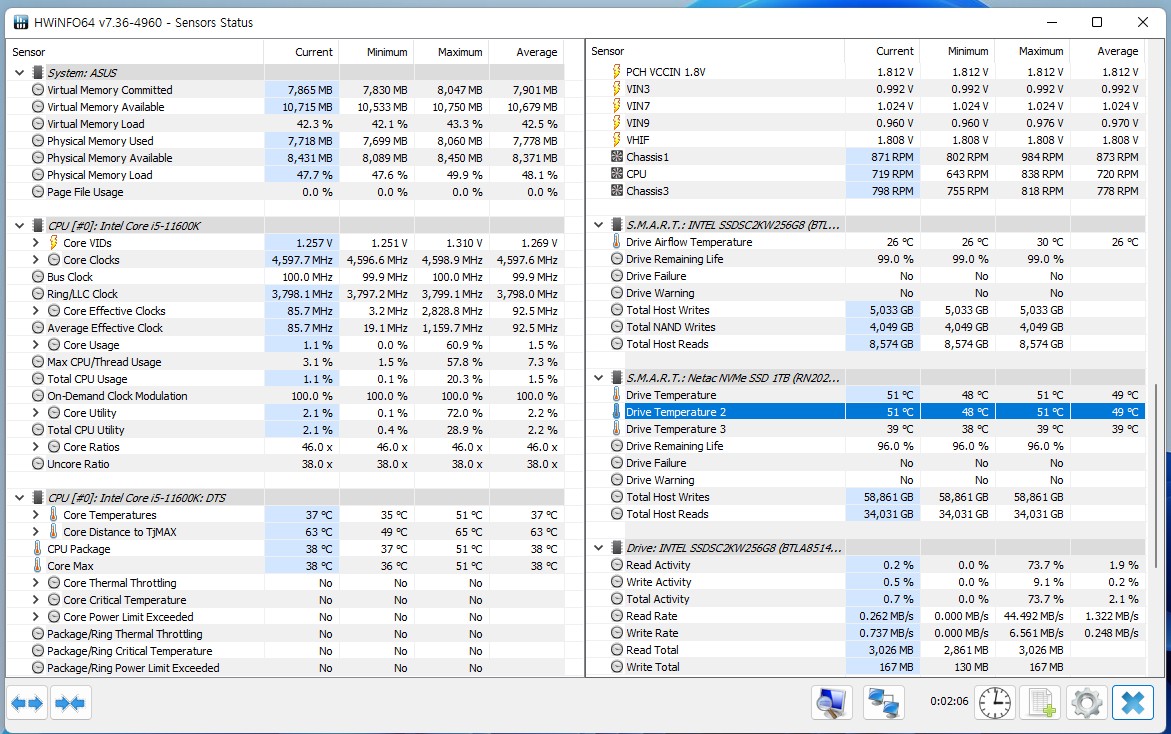Select the Total CPU Usage row
The height and width of the screenshot is (734, 1171).
(x=285, y=379)
